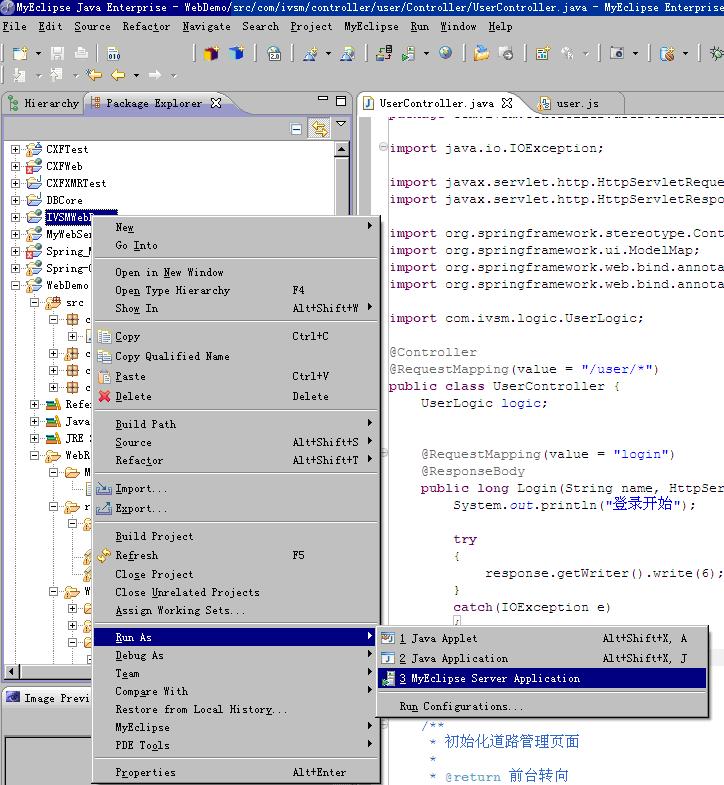The height and width of the screenshot is (785, 724).
Task: Click scroll left arrow in Package Explorer
Action: click(x=12, y=671)
